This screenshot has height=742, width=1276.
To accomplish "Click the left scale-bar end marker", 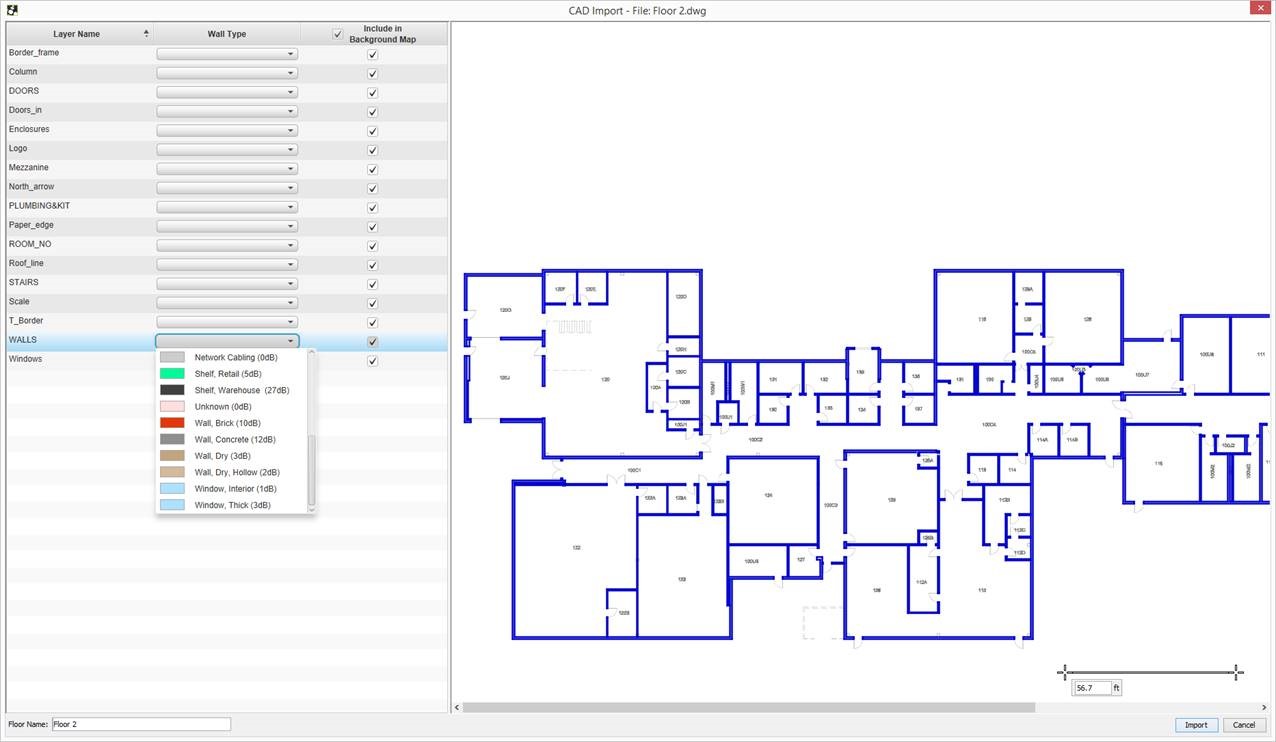I will tap(1064, 672).
